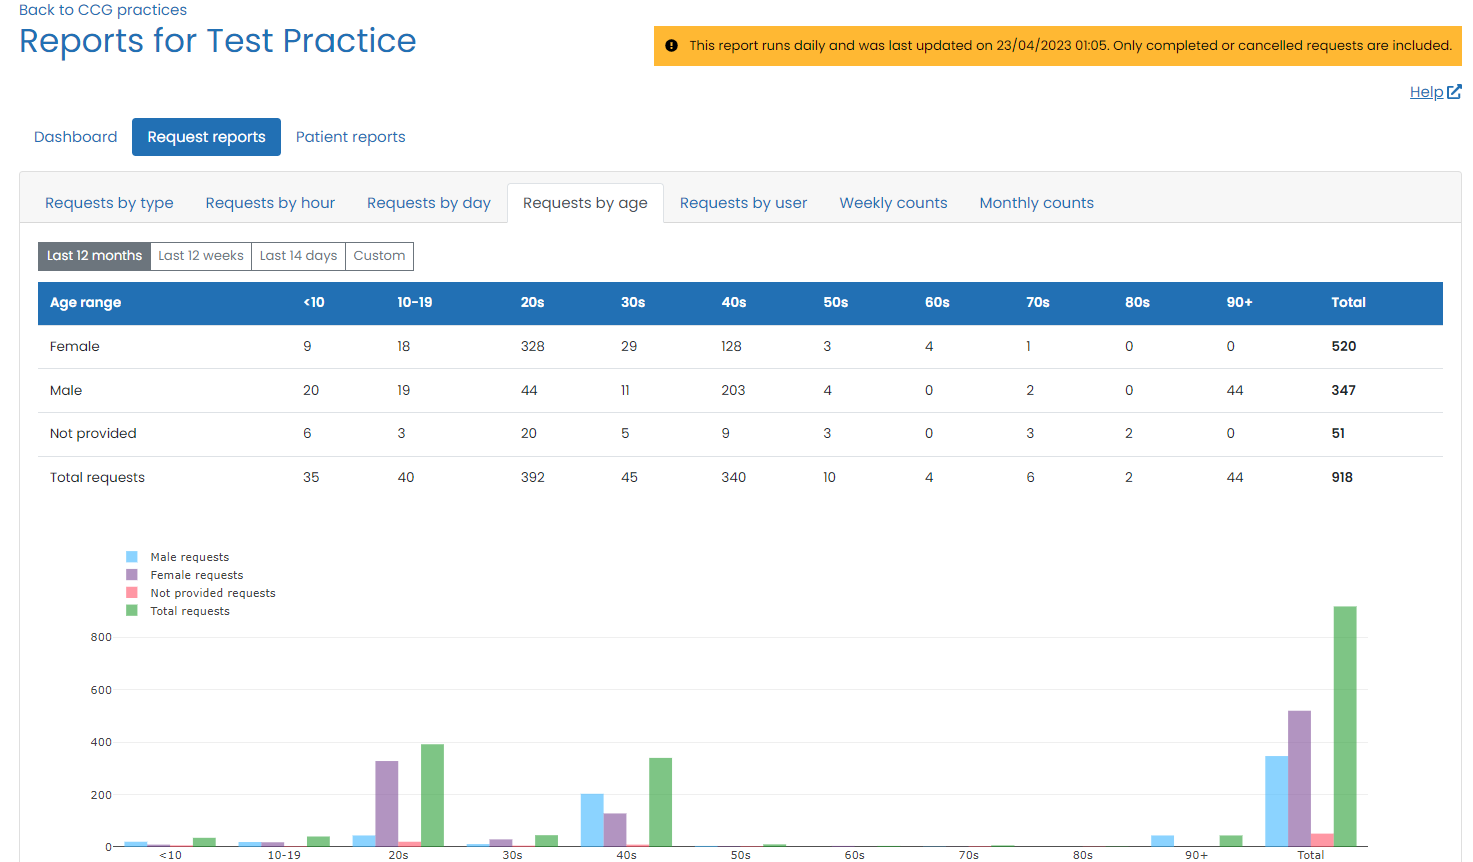
Task: Open the Requests by hour tab
Action: click(x=270, y=203)
